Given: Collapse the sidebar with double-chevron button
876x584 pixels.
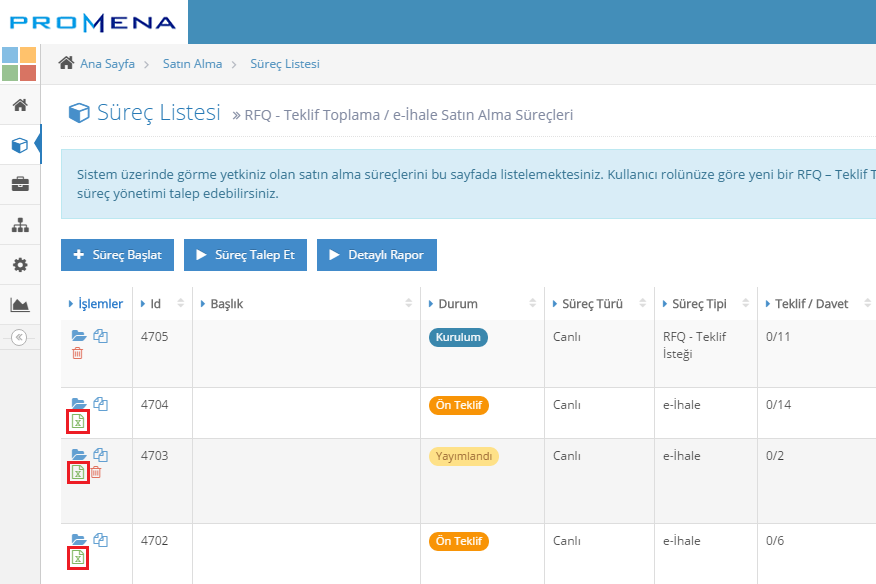Looking at the screenshot, I should pos(19,337).
